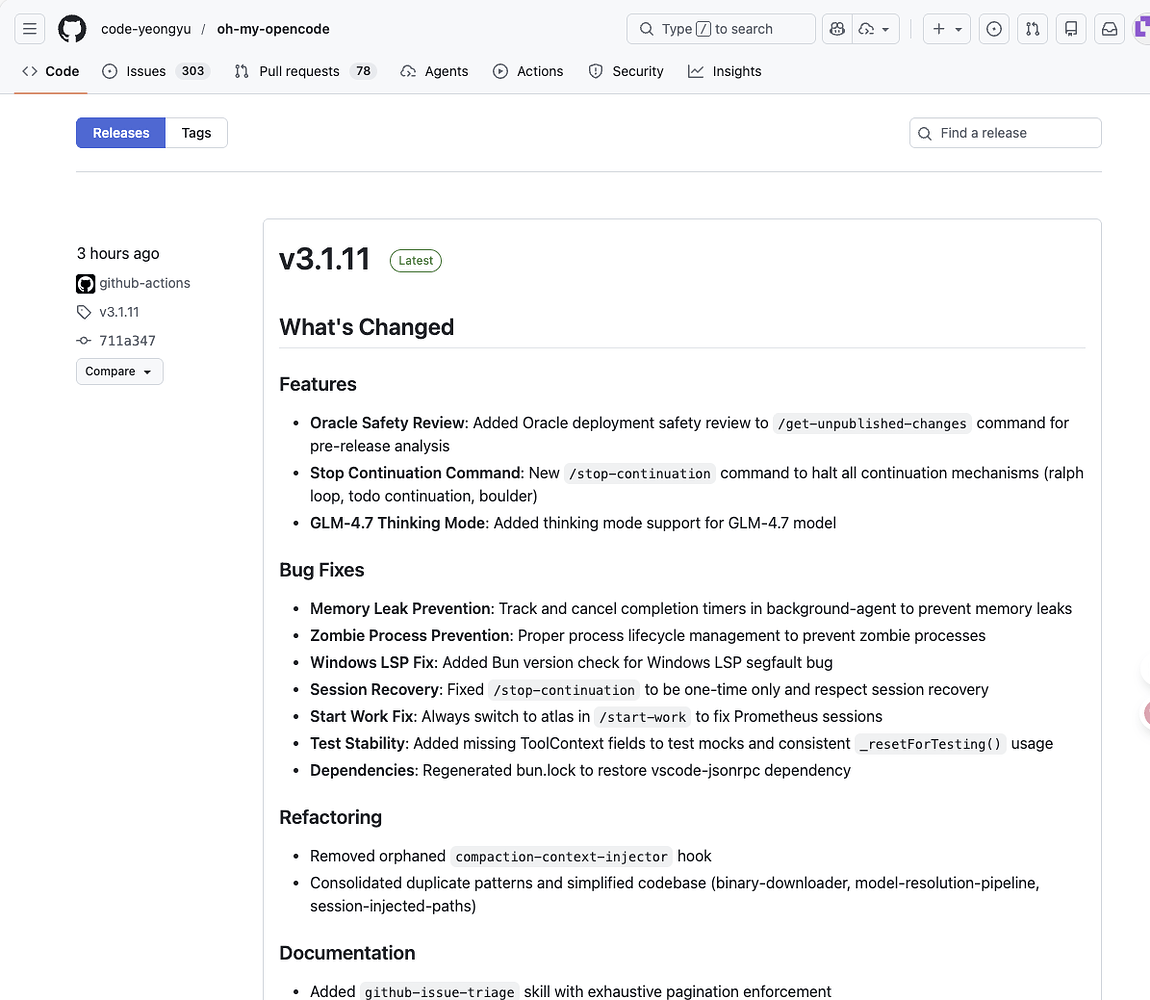Click the Insights tab graph icon

tap(695, 71)
